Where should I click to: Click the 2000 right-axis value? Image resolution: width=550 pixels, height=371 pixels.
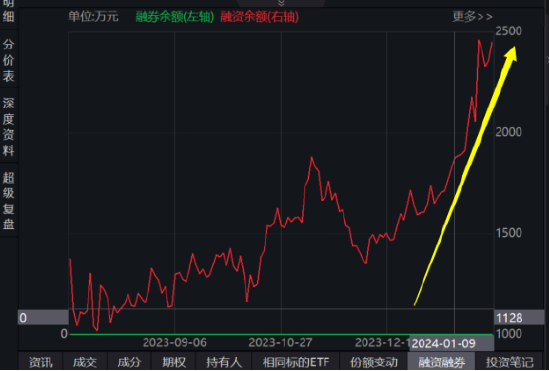coord(508,132)
